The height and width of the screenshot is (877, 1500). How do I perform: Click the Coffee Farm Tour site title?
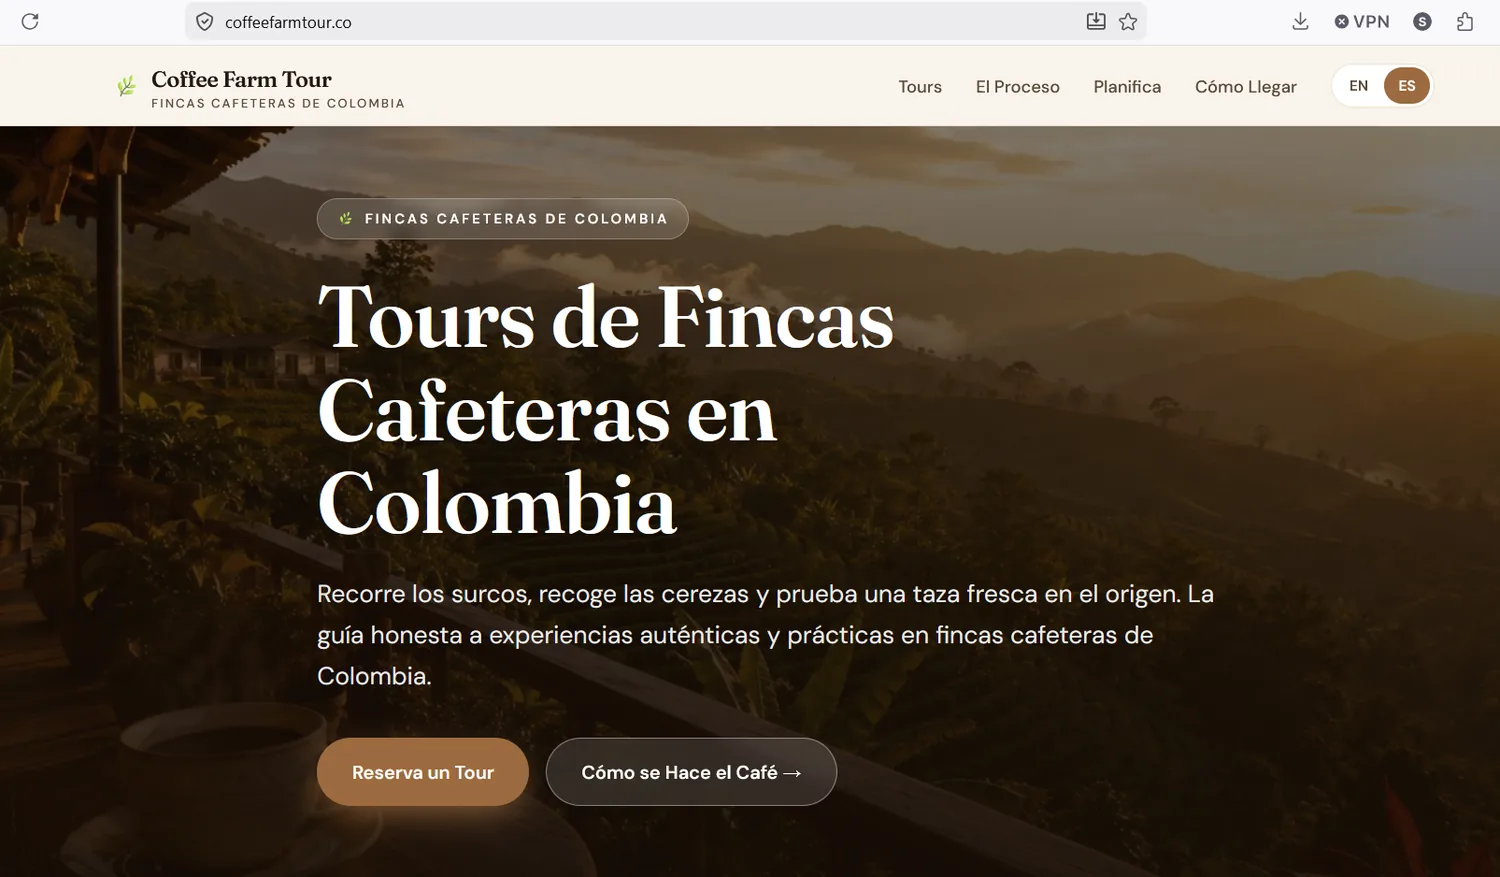(x=241, y=79)
